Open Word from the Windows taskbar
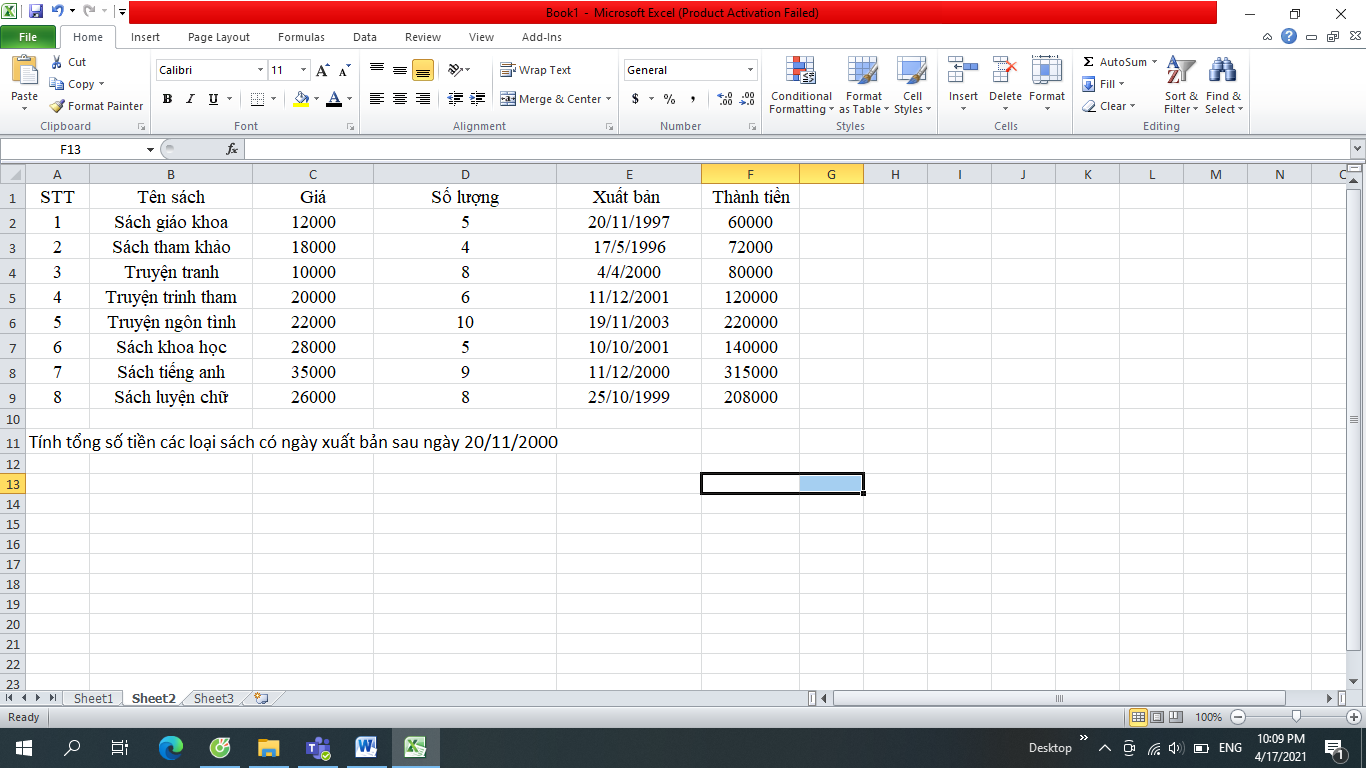Image resolution: width=1366 pixels, height=768 pixels. 366,747
